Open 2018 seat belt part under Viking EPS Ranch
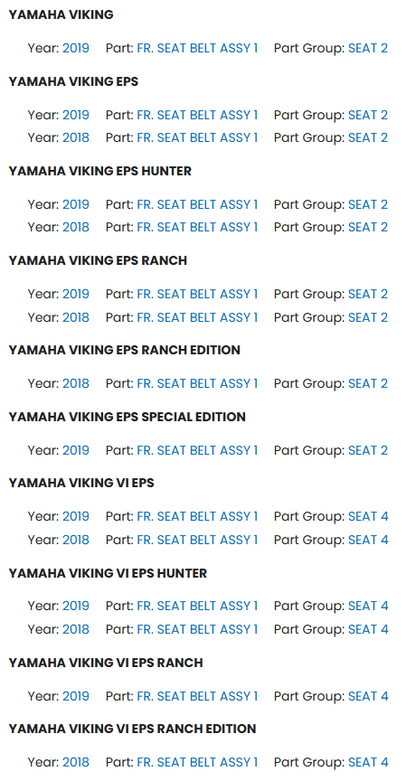 [197, 317]
